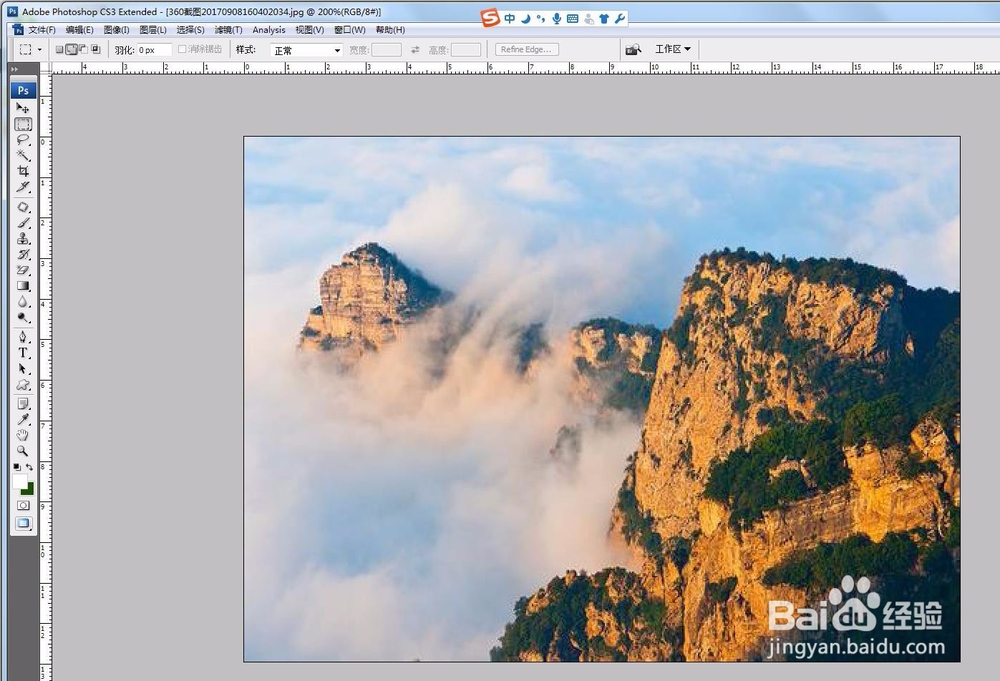This screenshot has width=1000, height=681.
Task: Click the 羽化 feather input field
Action: tap(154, 50)
